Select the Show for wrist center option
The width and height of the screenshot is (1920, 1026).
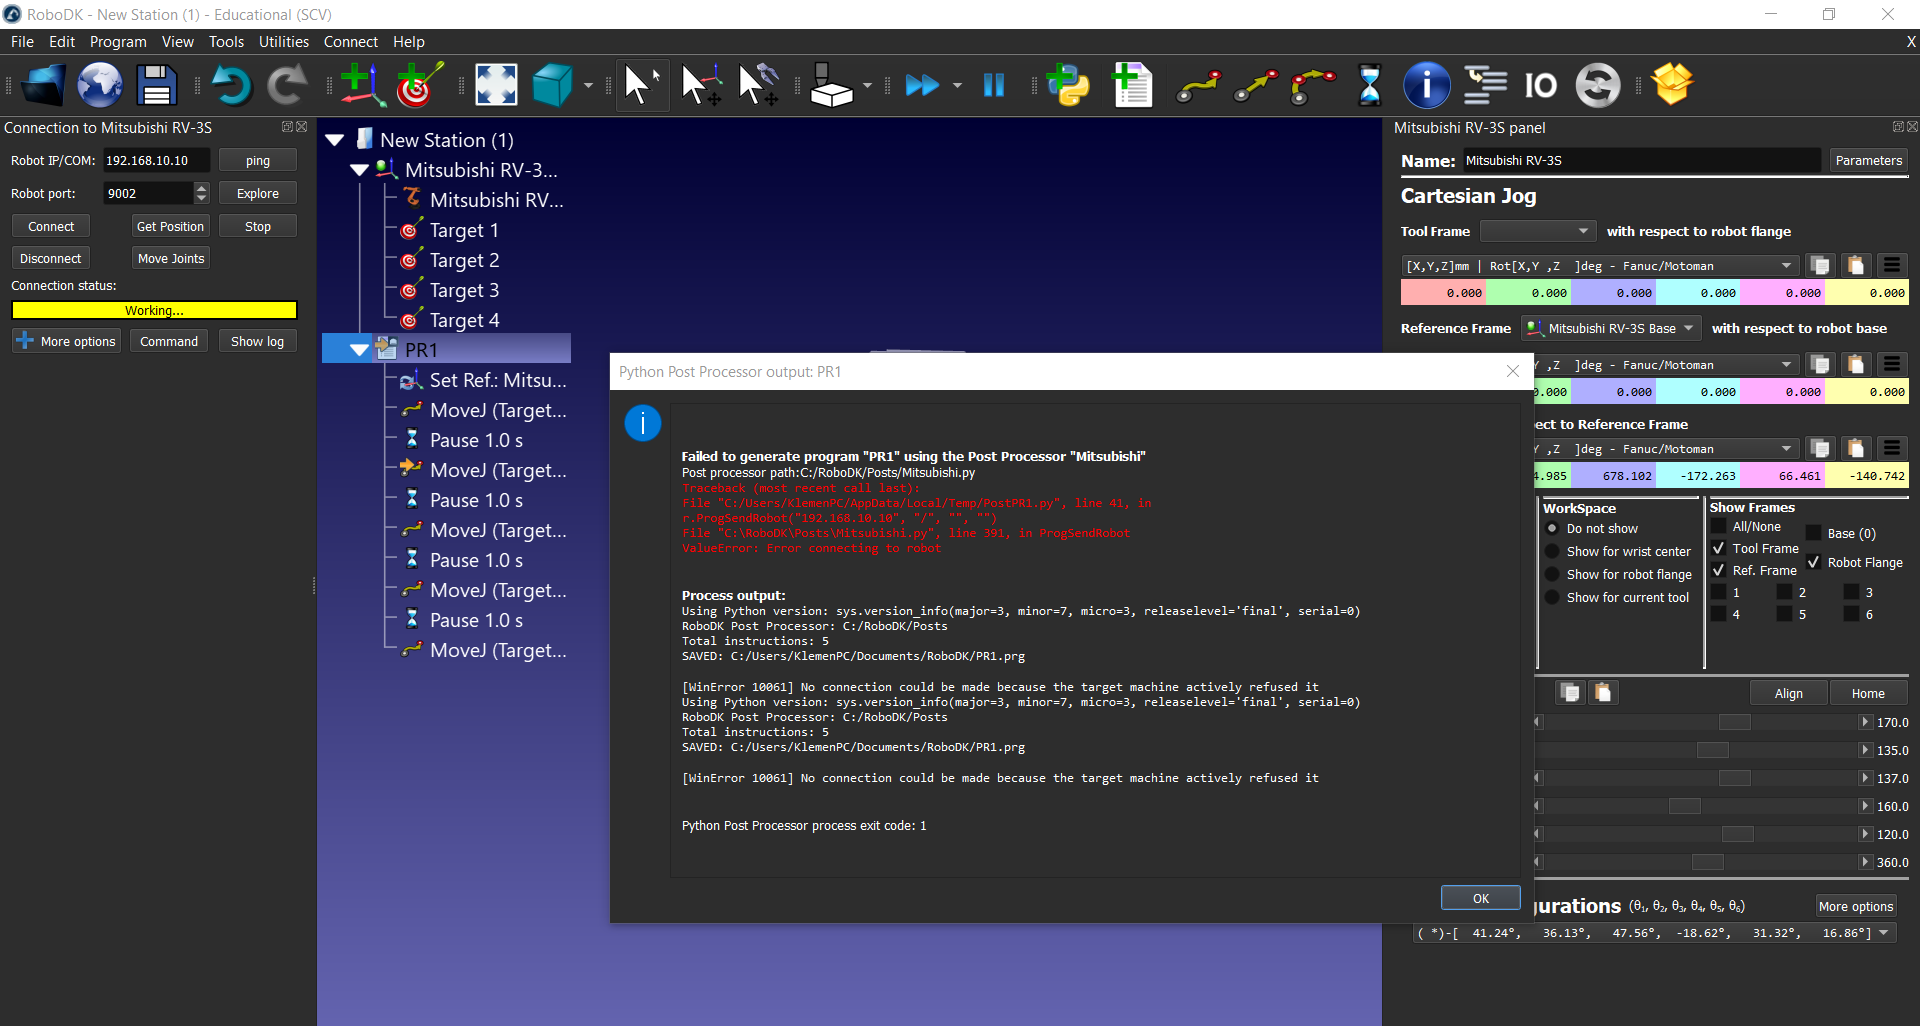pos(1552,551)
